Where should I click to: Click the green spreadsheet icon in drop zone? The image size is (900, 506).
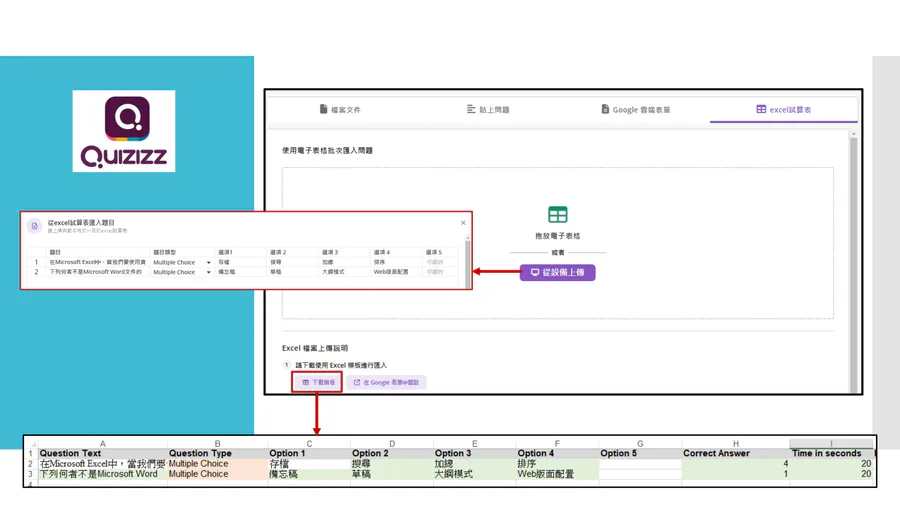pos(557,215)
